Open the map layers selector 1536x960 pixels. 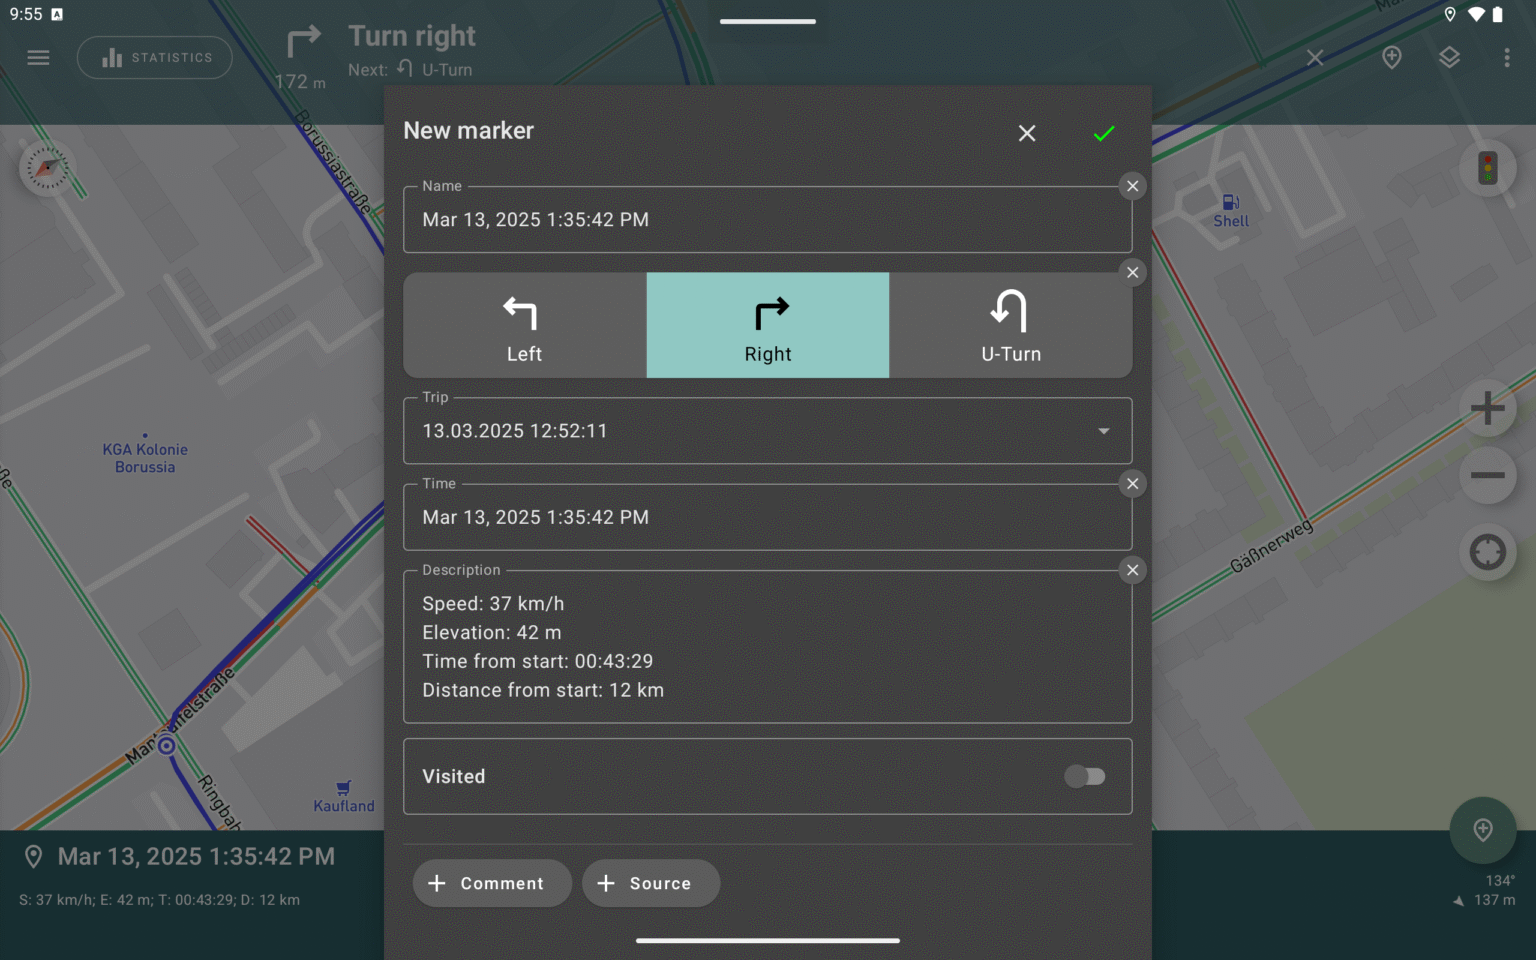[x=1450, y=57]
